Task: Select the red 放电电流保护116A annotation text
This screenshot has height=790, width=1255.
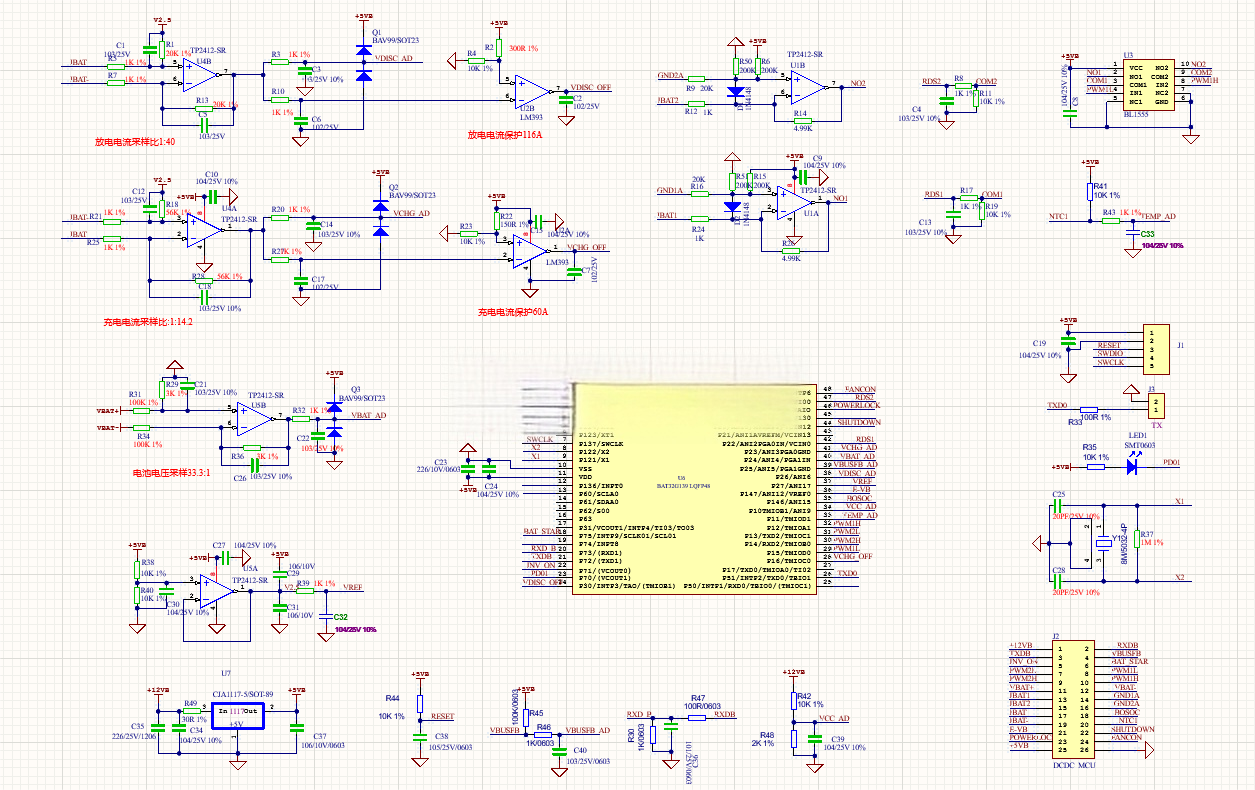Action: point(504,134)
